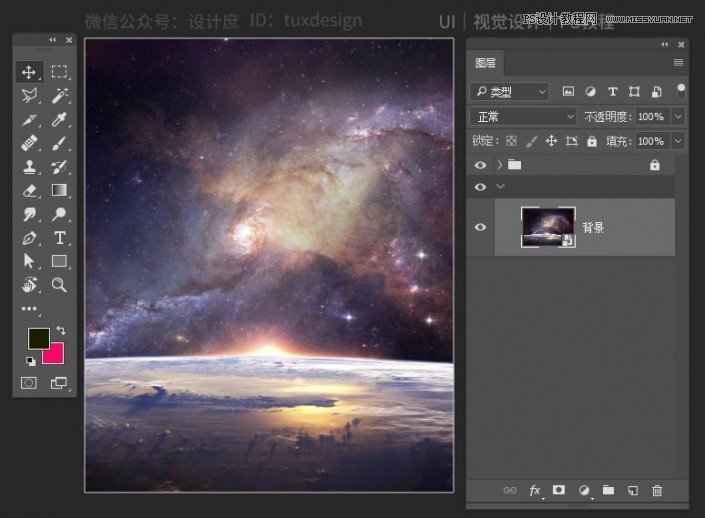Create a new layer

tap(633, 490)
